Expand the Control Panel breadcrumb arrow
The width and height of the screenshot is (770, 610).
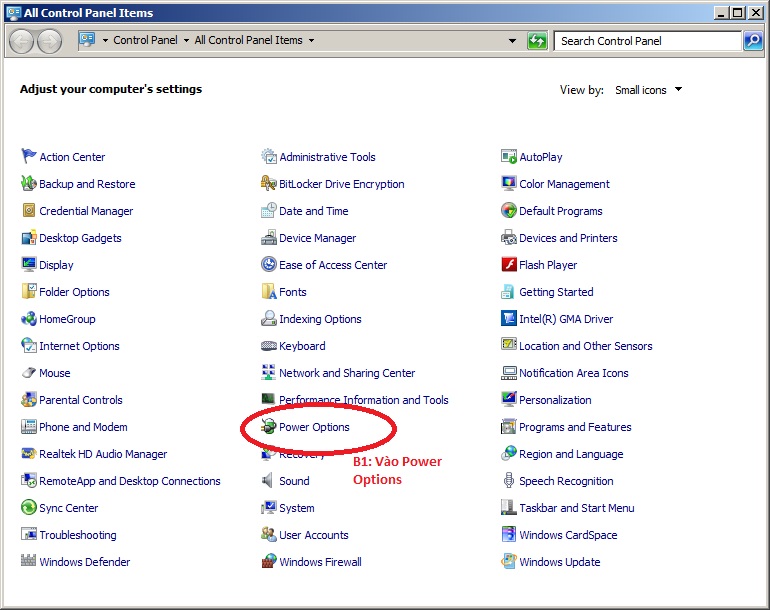[186, 40]
